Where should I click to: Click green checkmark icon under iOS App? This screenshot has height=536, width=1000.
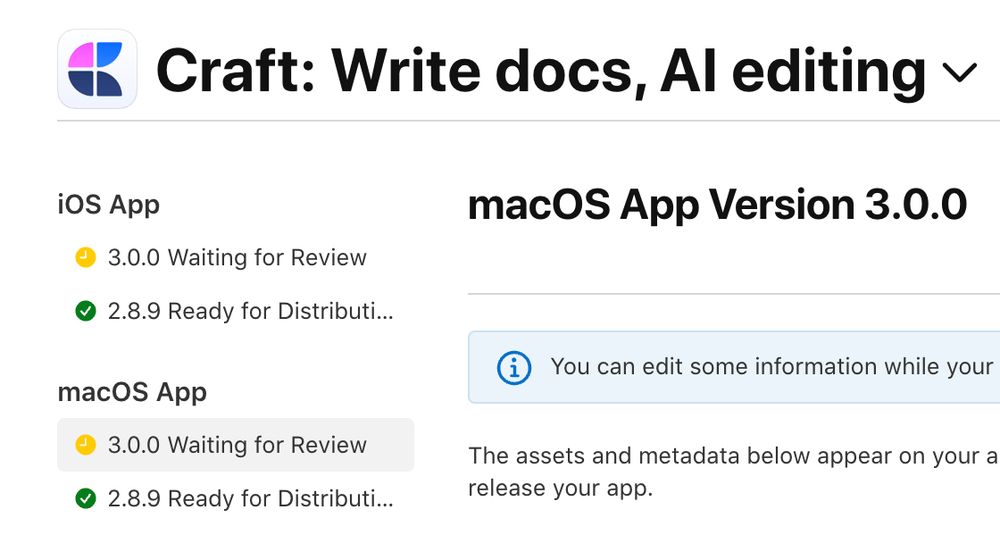85,311
